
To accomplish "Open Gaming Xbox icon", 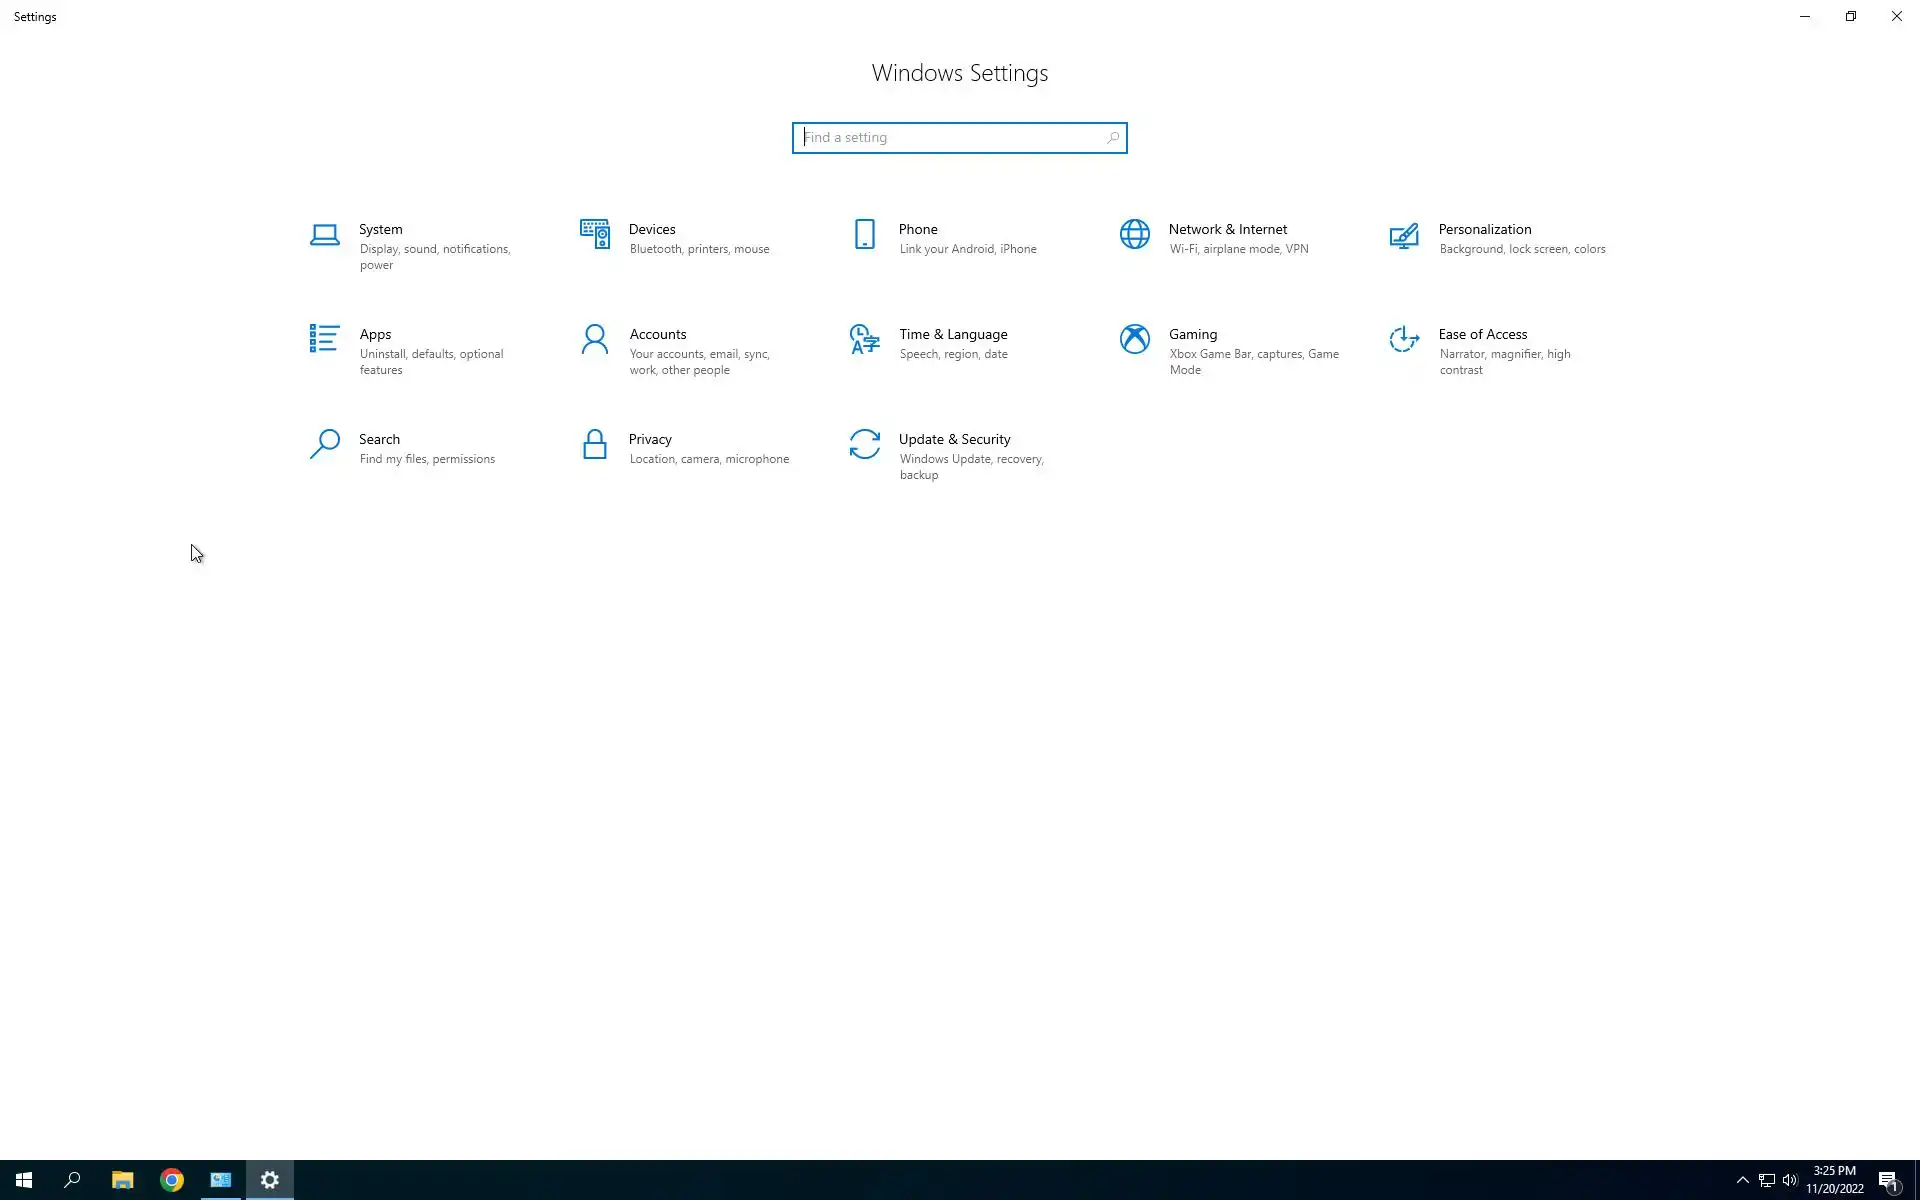I will (x=1134, y=339).
